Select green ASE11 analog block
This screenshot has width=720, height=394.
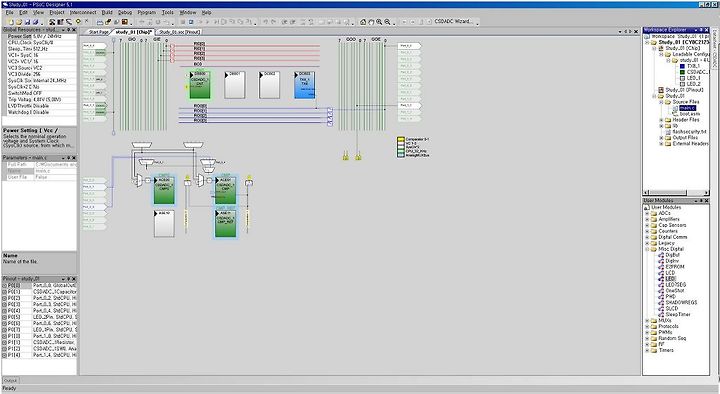[x=225, y=224]
